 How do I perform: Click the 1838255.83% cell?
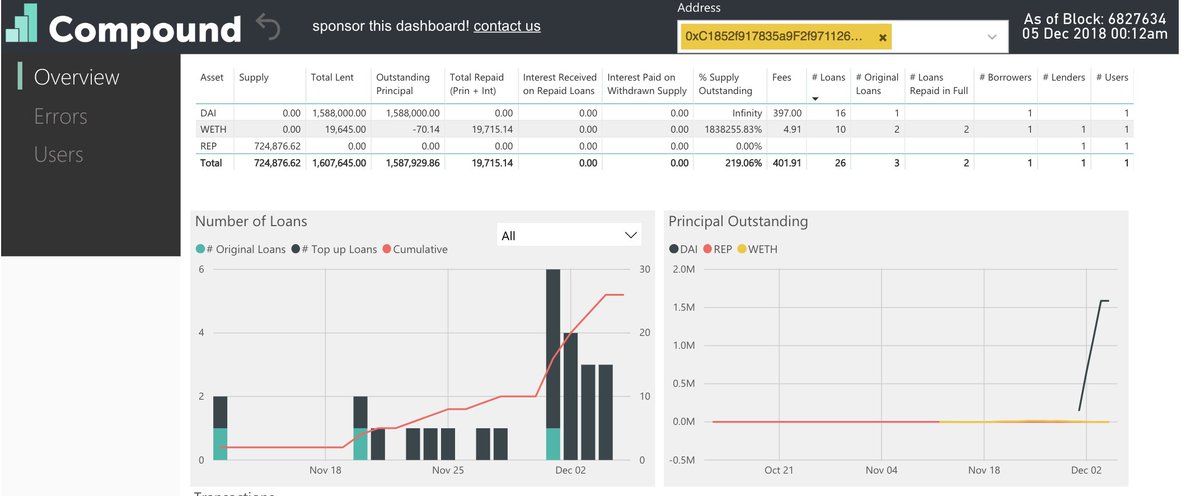tap(733, 129)
